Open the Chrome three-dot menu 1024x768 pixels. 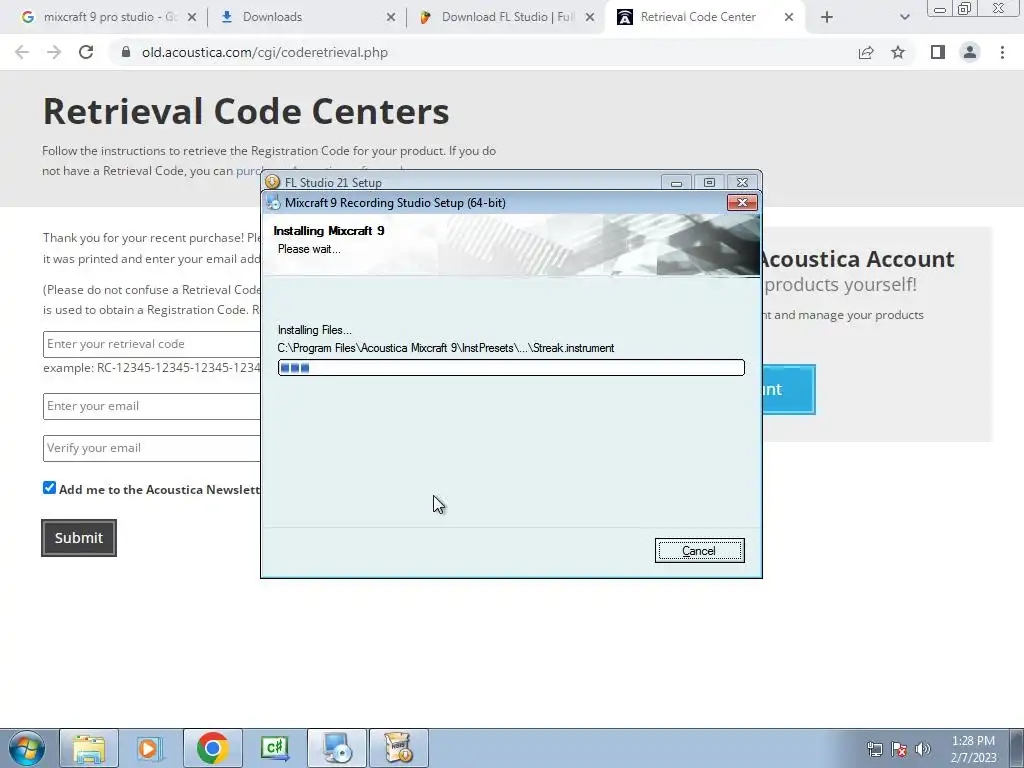(1002, 52)
